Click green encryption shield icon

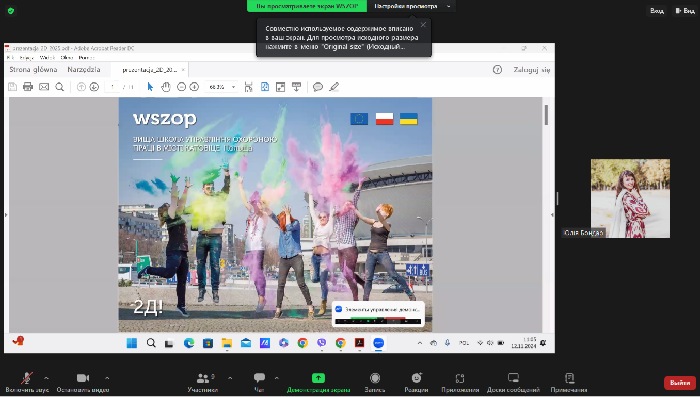(11, 10)
